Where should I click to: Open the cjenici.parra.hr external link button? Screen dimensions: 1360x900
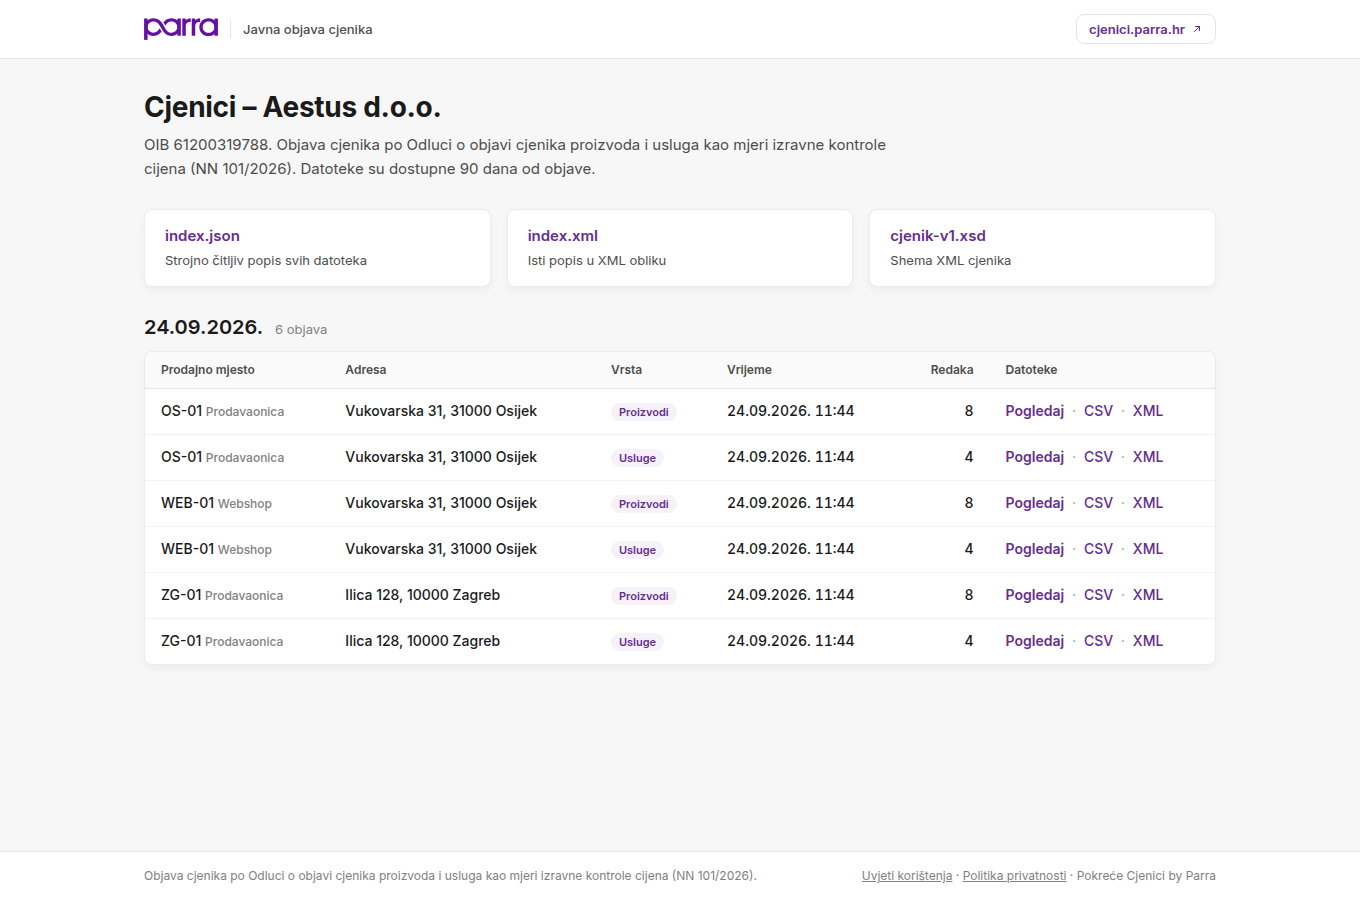click(1146, 29)
